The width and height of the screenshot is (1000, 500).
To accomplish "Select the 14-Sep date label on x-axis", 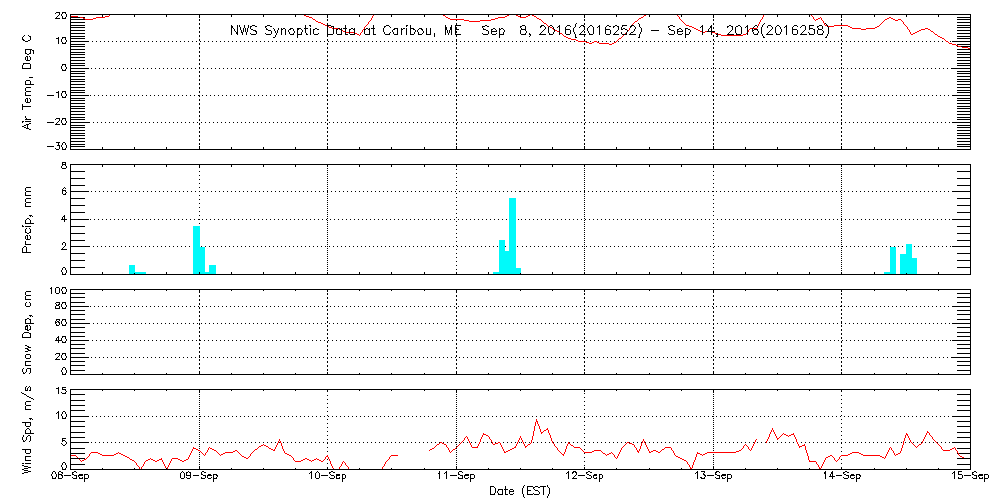I will click(x=842, y=478).
